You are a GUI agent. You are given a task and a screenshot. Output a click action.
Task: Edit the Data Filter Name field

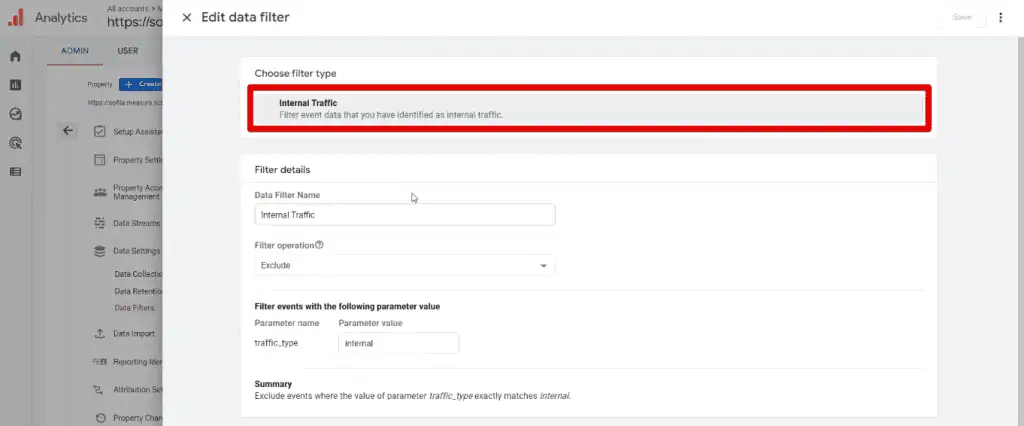point(405,215)
